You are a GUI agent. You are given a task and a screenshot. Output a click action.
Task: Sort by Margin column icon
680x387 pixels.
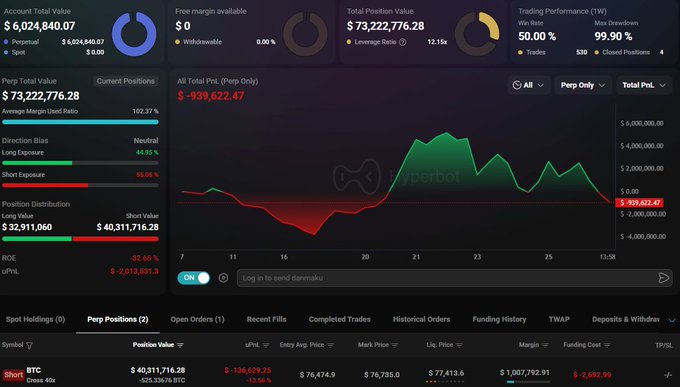545,345
